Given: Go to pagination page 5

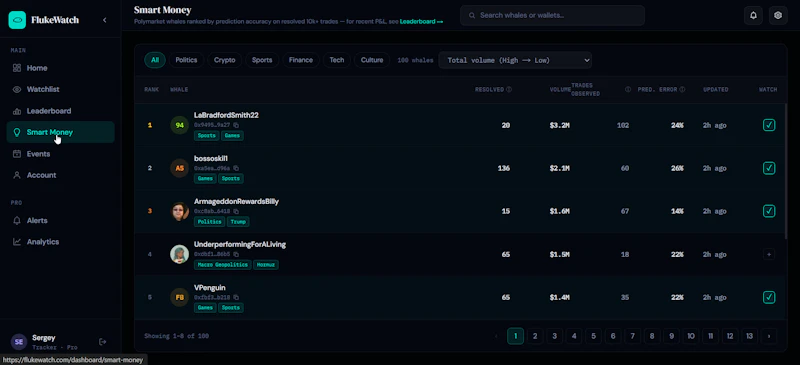Looking at the screenshot, I should (x=593, y=336).
